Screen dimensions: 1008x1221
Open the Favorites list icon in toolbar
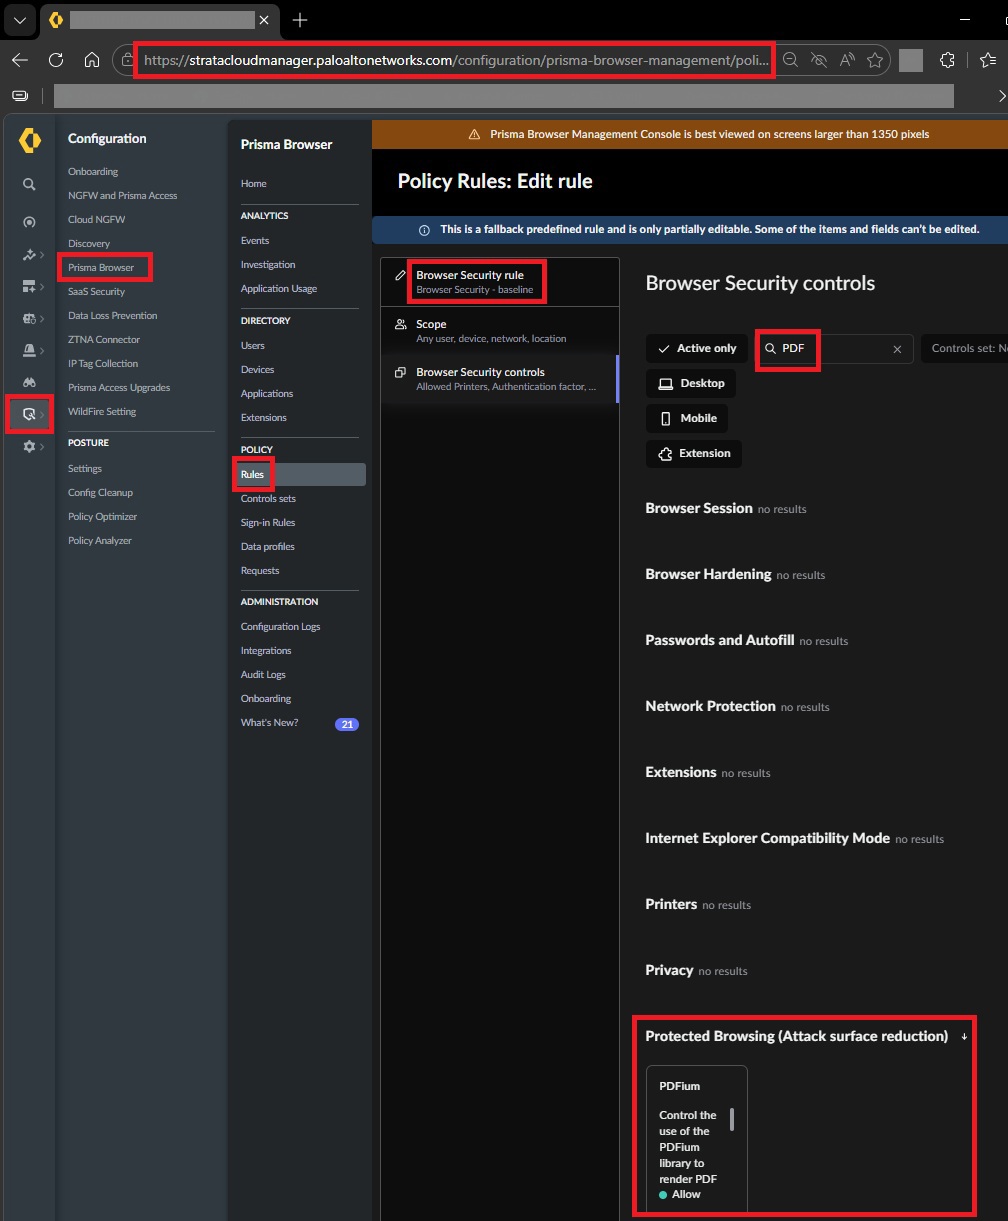(x=988, y=60)
